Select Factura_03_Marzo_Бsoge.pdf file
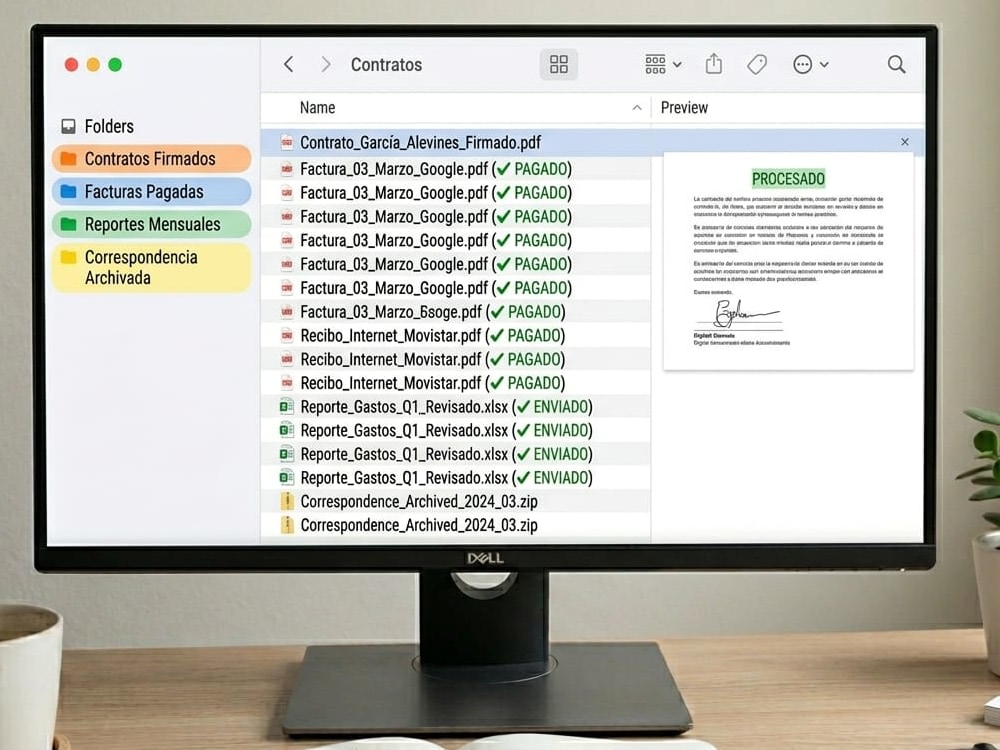1000x750 pixels. pos(456,312)
